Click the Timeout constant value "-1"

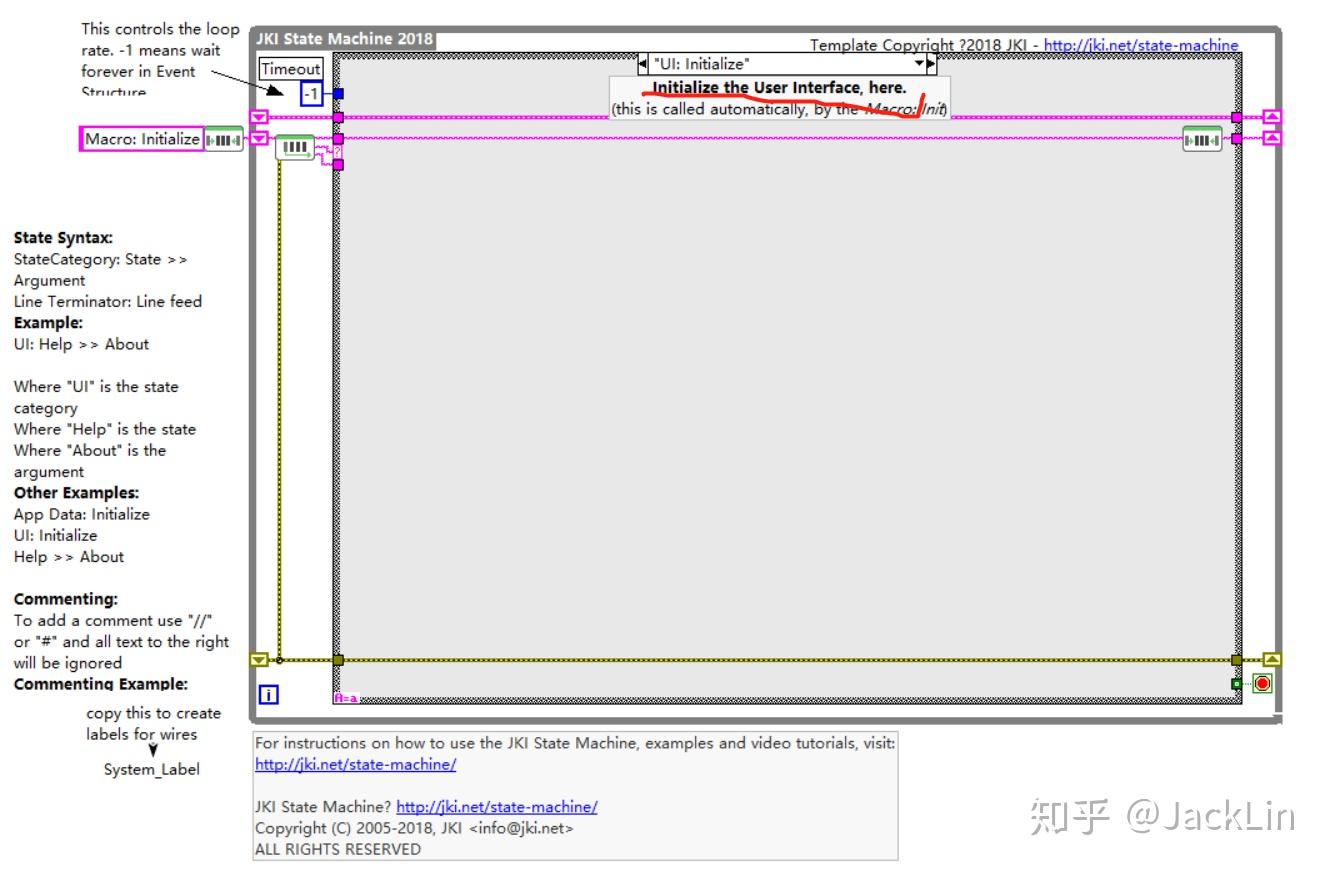pos(312,93)
